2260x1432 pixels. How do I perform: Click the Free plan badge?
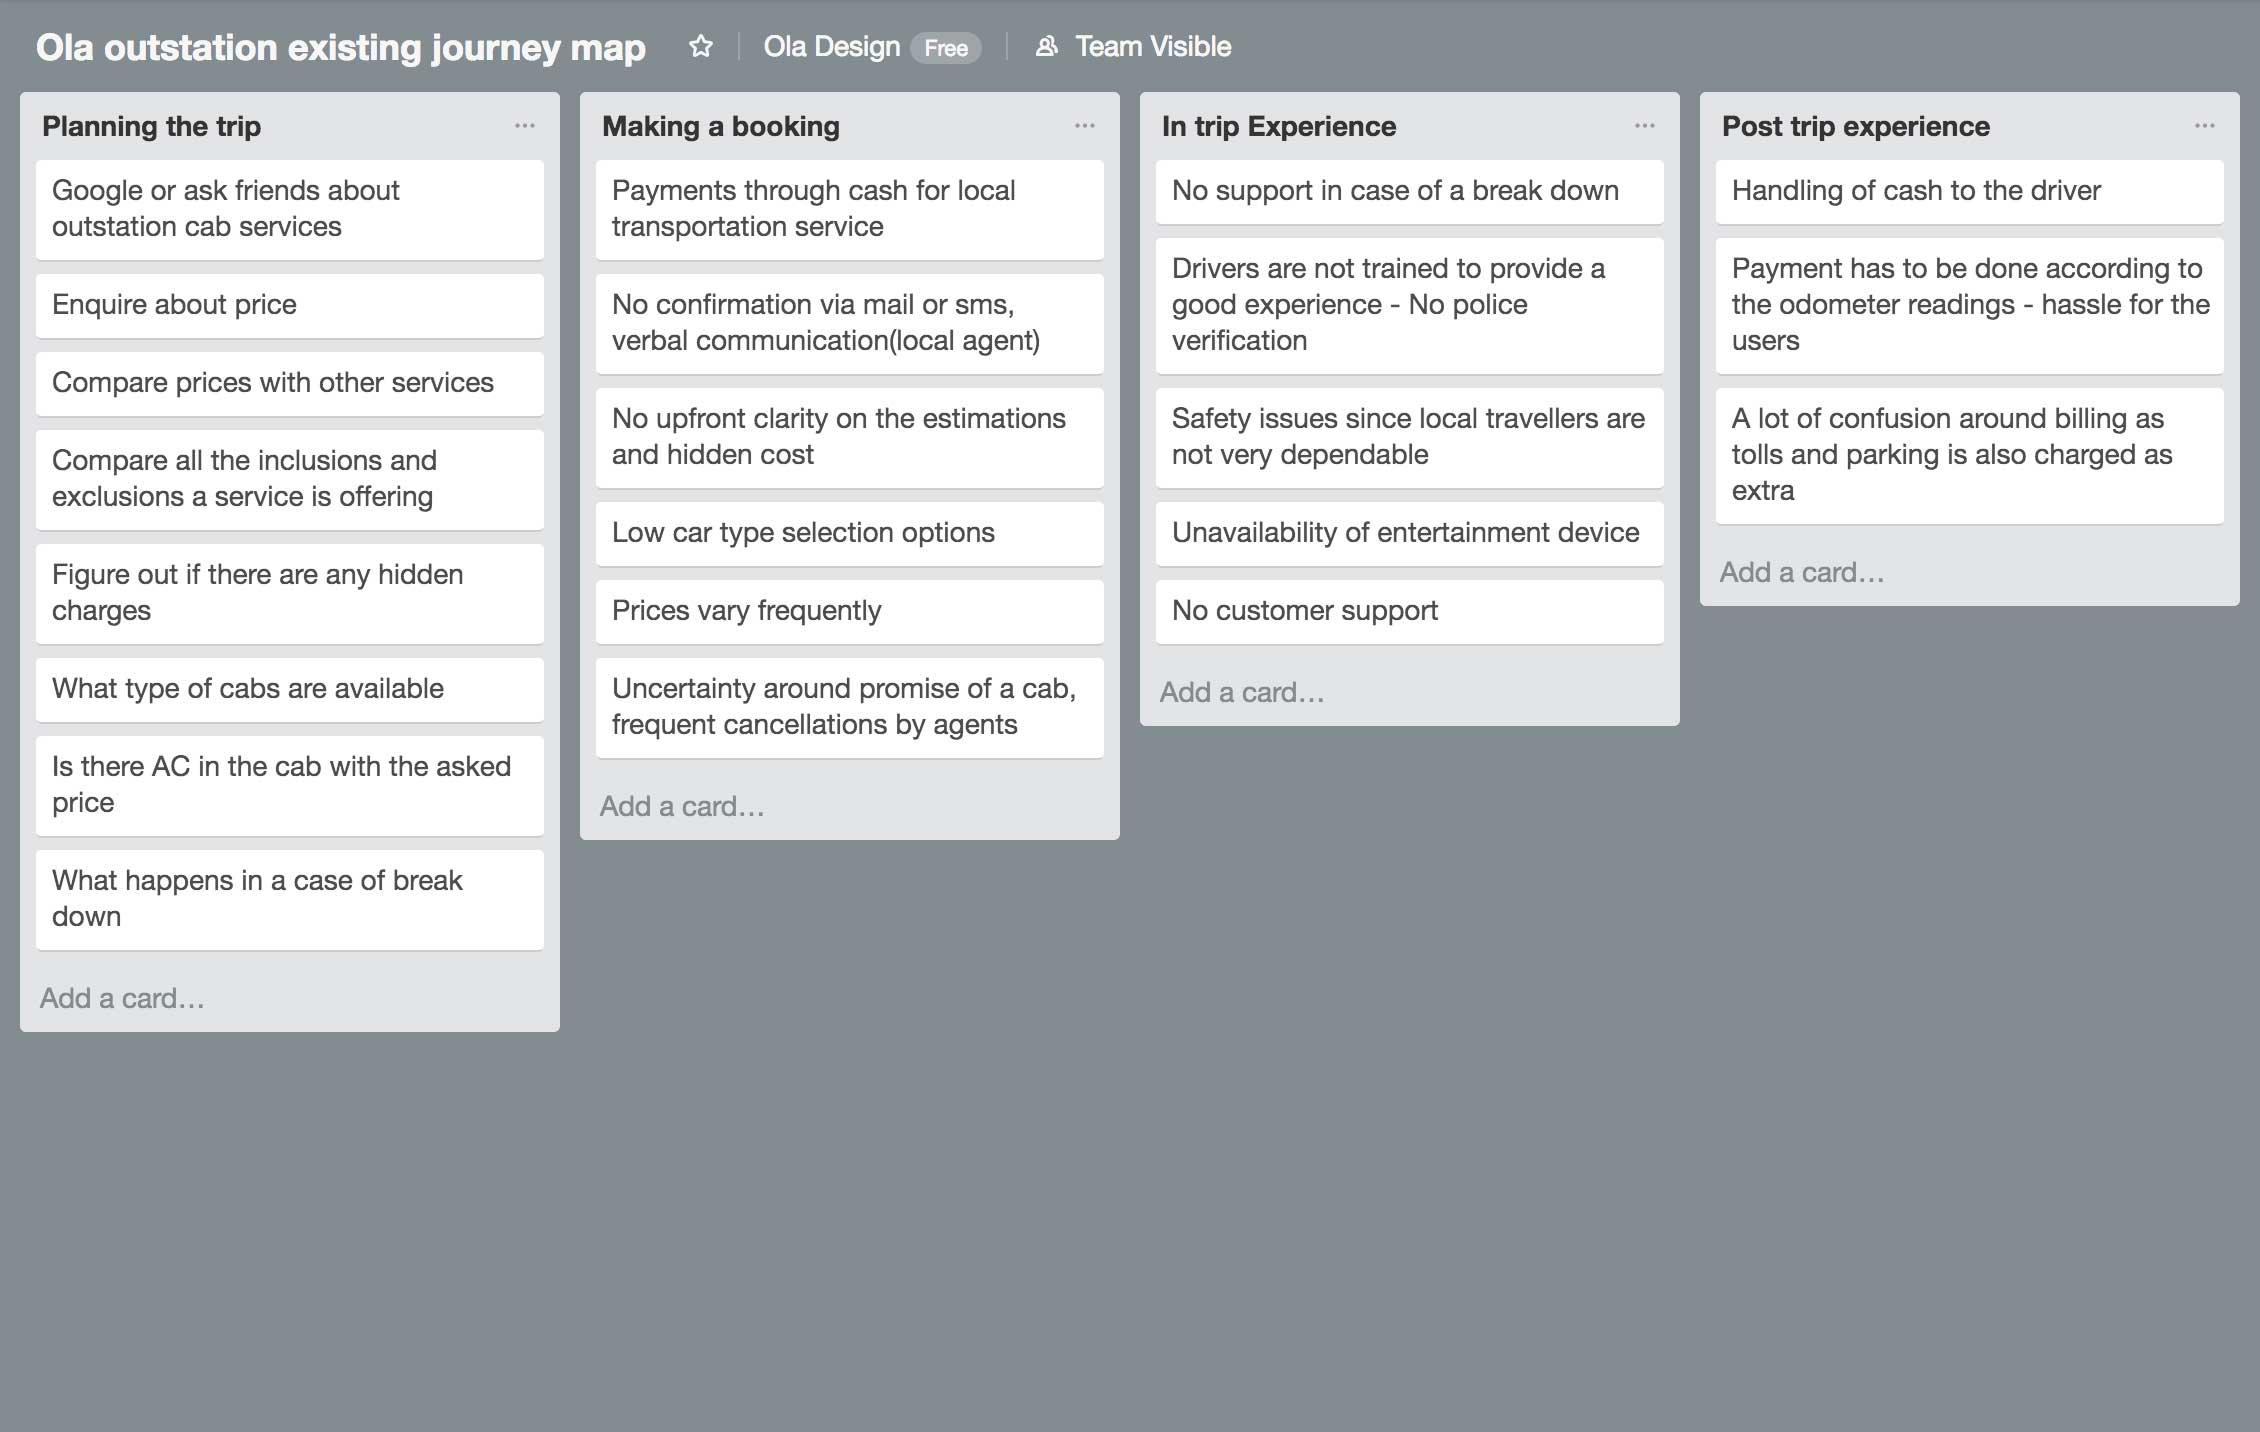coord(946,48)
